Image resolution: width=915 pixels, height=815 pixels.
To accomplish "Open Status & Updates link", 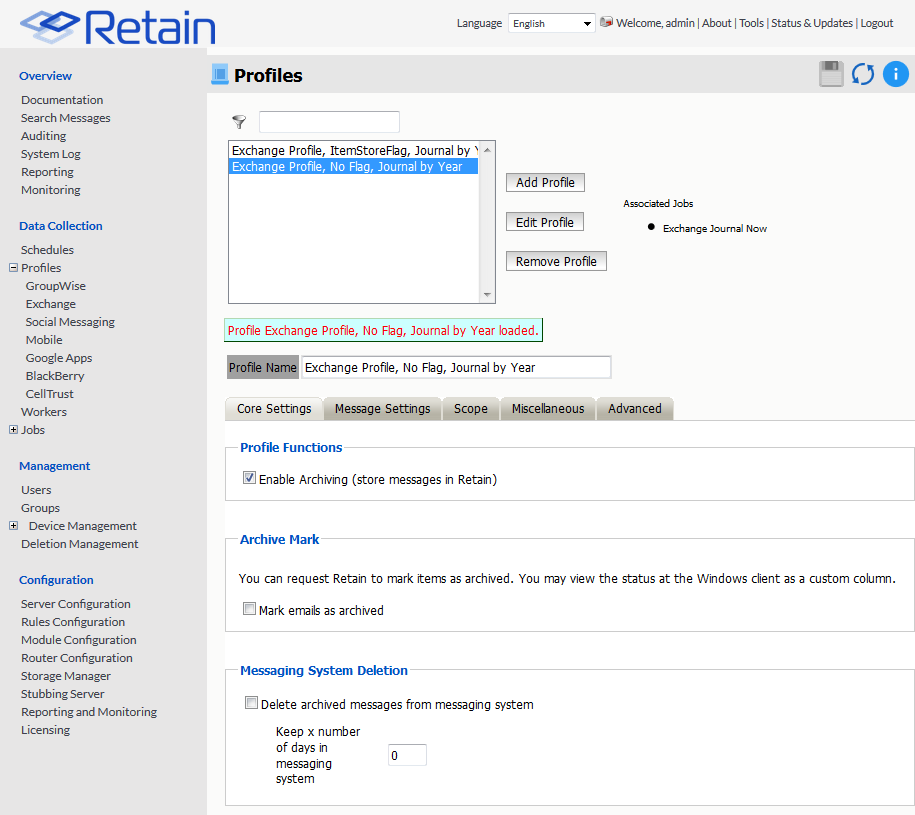I will click(812, 23).
